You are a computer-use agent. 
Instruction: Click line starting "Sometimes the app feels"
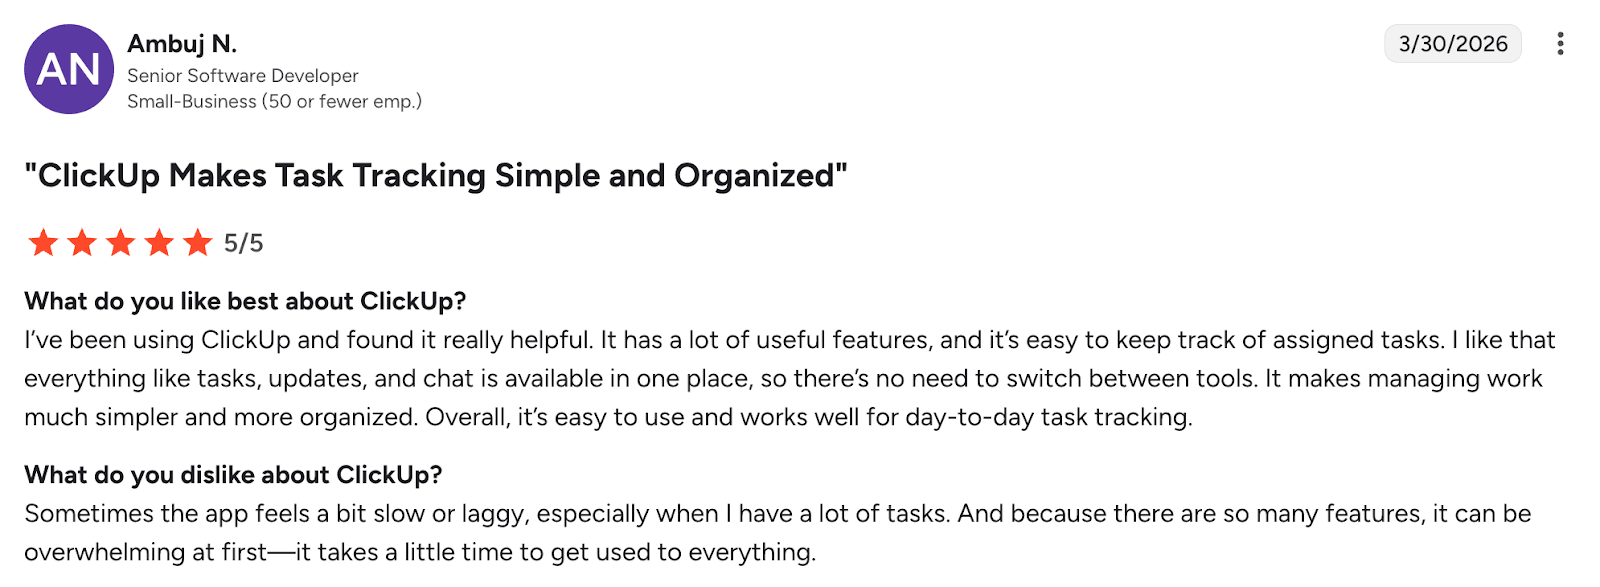pyautogui.click(x=777, y=514)
